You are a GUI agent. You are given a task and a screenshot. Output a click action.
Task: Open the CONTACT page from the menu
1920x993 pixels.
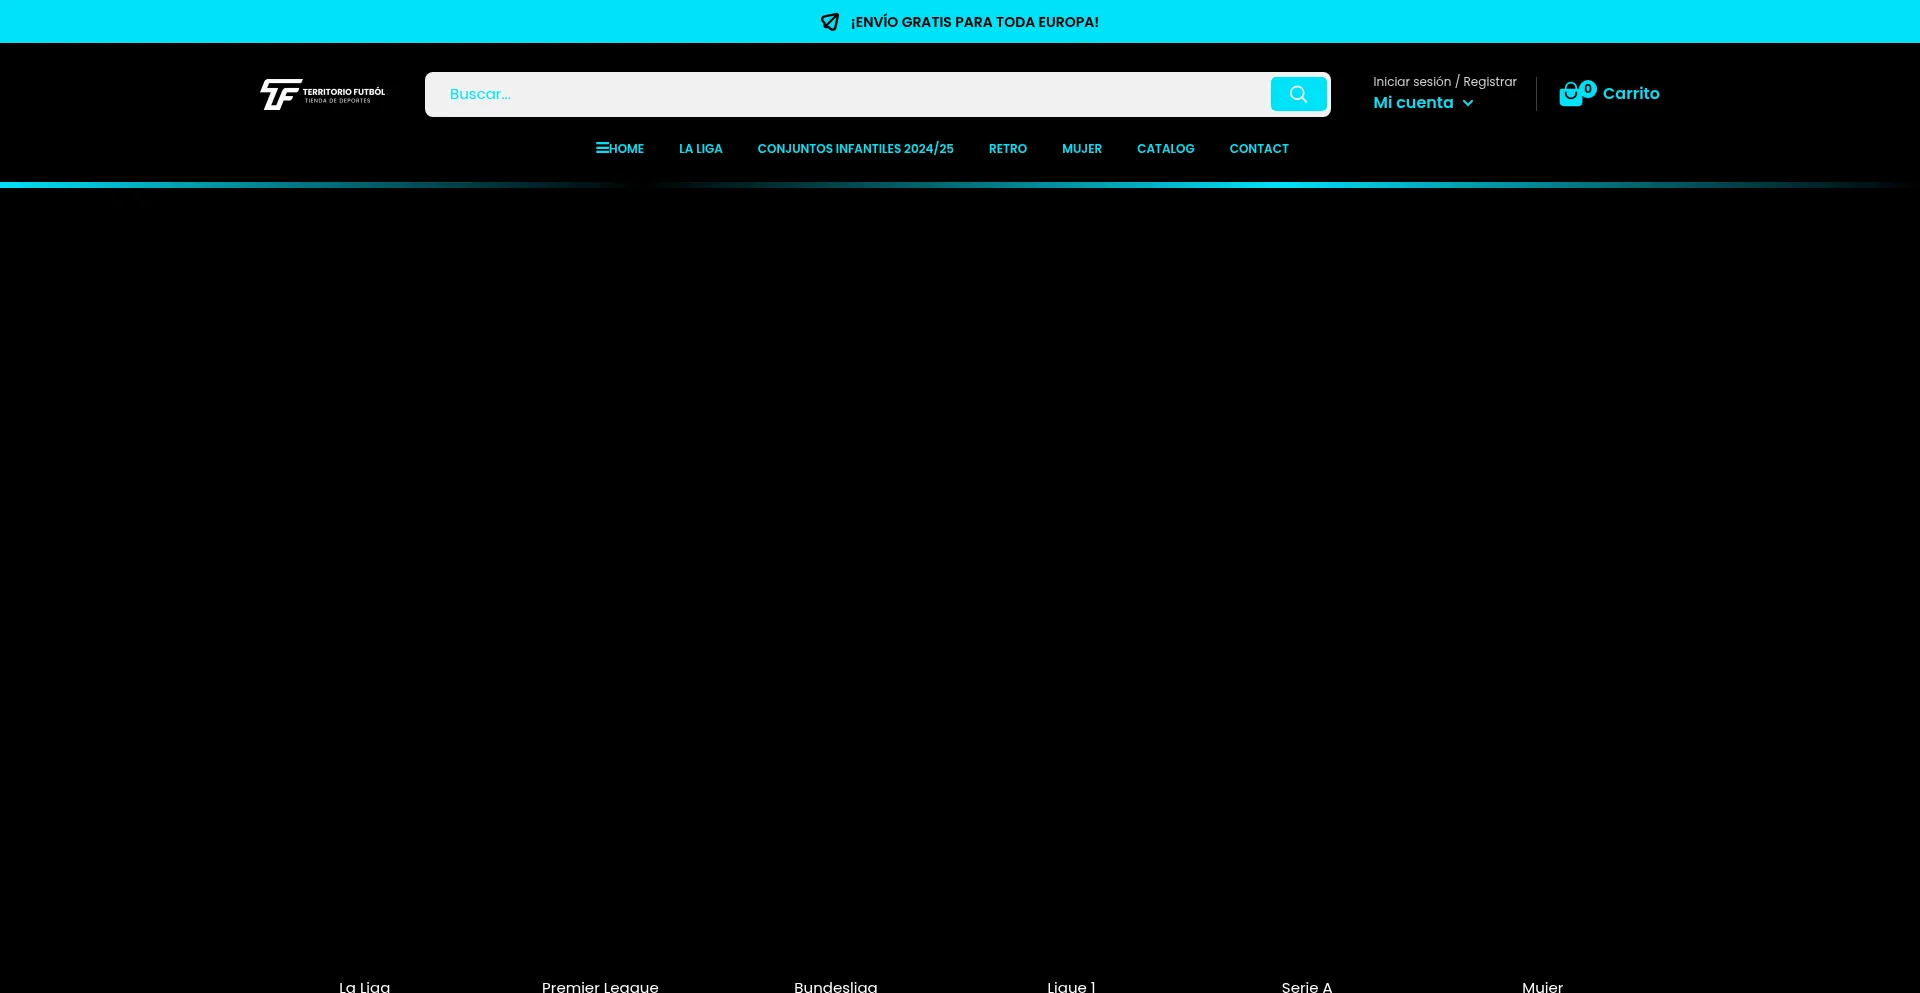pyautogui.click(x=1258, y=149)
